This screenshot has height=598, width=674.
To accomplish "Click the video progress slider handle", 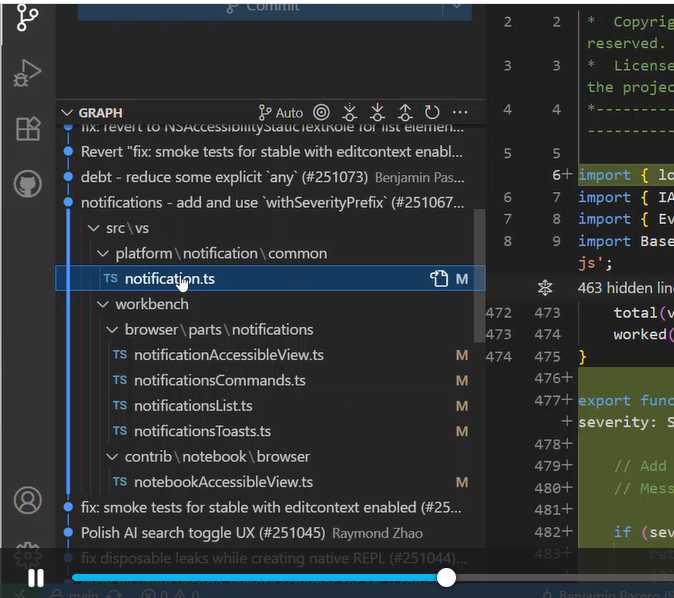I will tap(447, 577).
